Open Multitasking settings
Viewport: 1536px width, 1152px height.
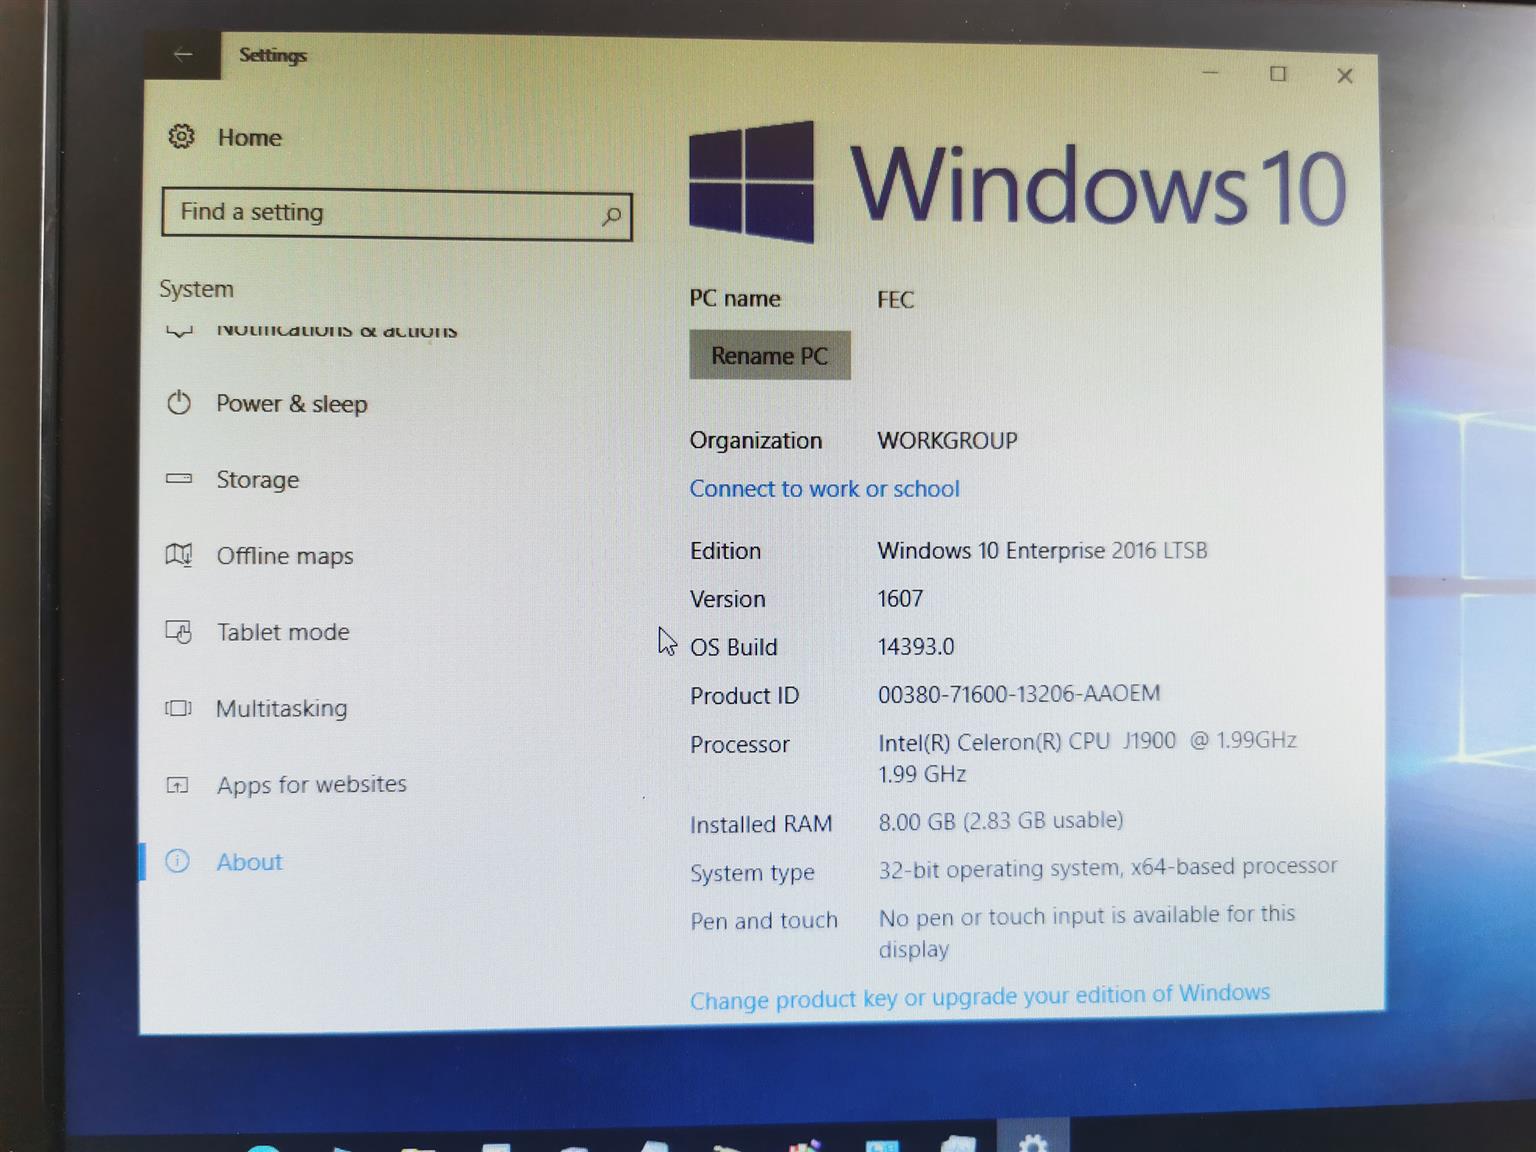[x=281, y=709]
